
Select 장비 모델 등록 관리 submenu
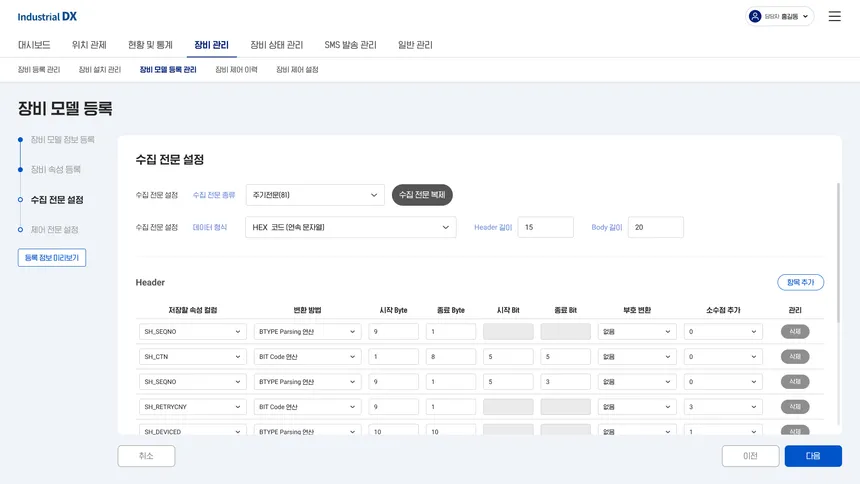click(168, 70)
